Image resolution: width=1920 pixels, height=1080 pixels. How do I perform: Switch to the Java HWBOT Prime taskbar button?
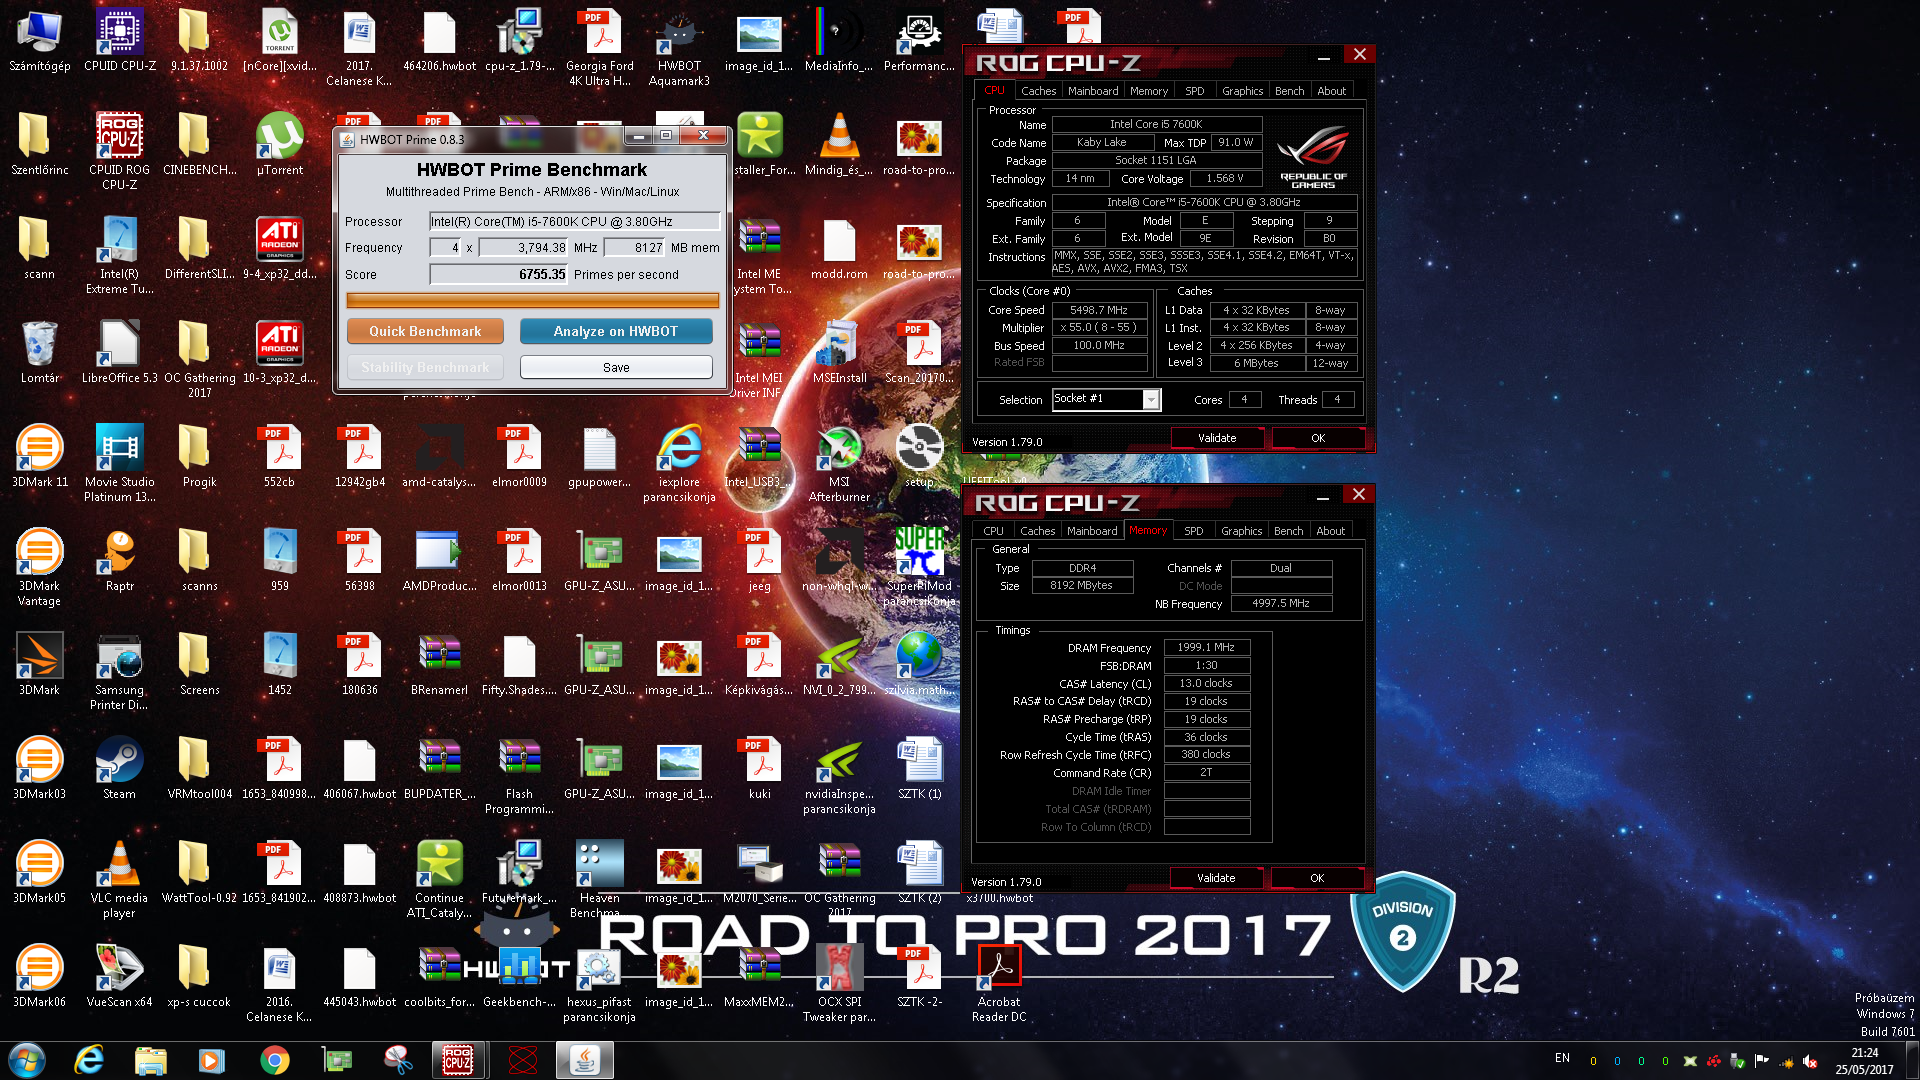pyautogui.click(x=584, y=1060)
